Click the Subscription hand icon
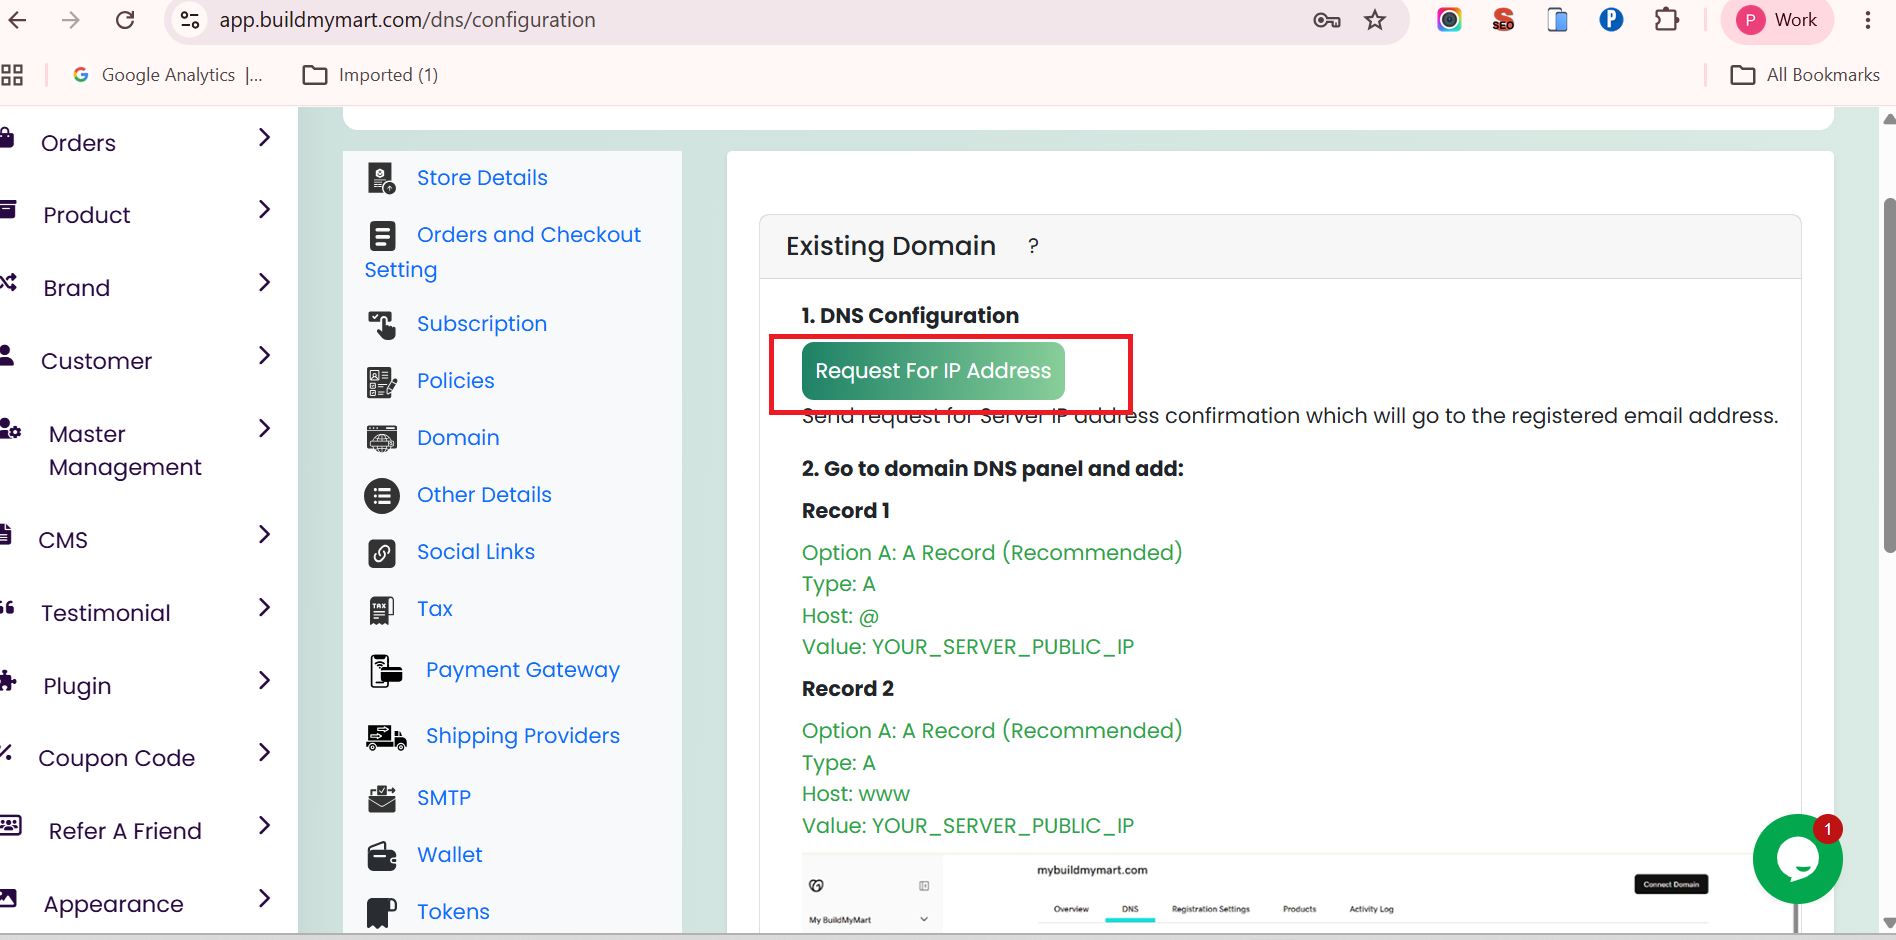1896x940 pixels. (382, 325)
